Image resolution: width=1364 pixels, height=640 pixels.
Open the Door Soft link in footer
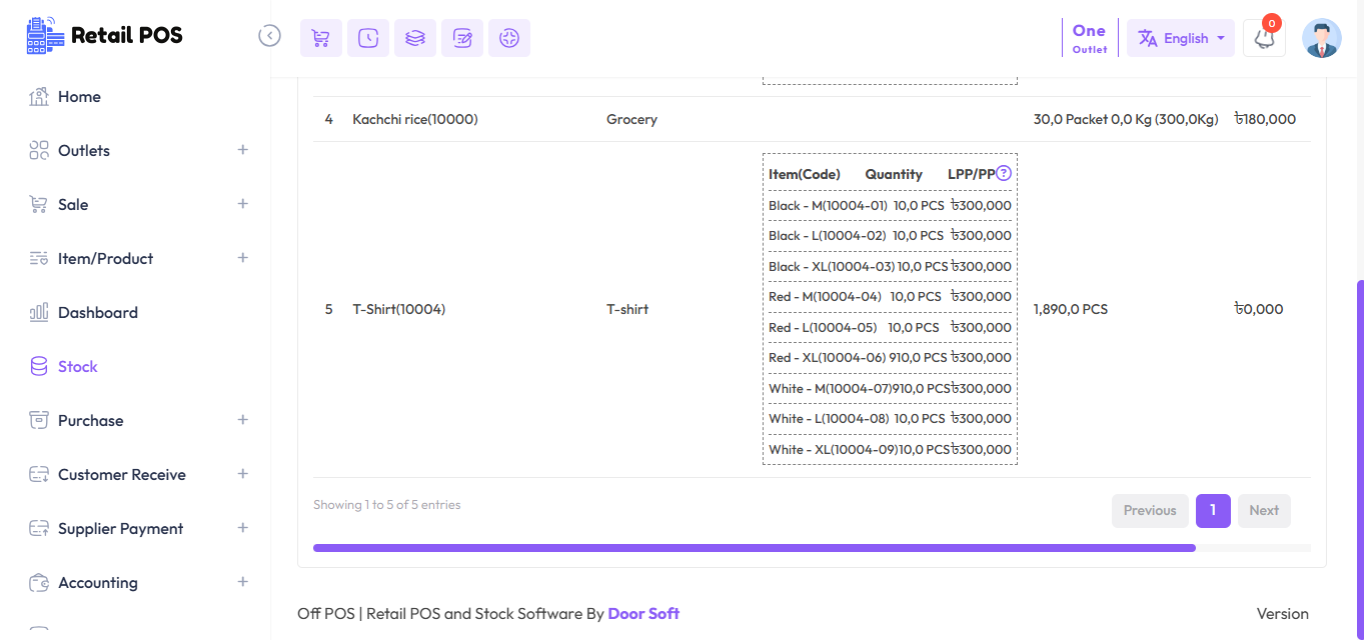point(643,613)
